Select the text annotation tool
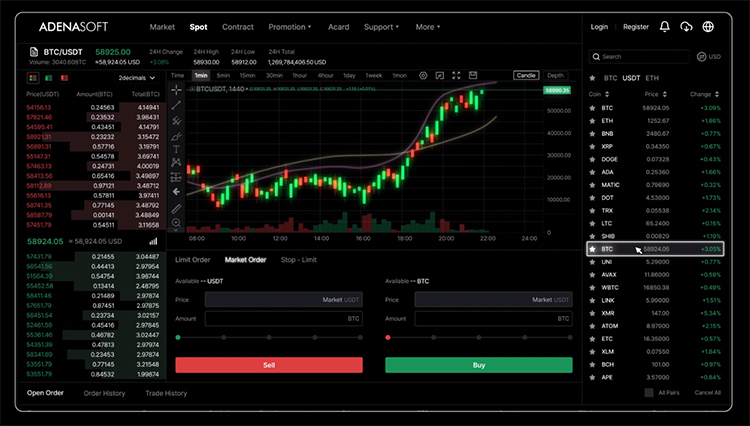This screenshot has height=426, width=750. pyautogui.click(x=177, y=148)
